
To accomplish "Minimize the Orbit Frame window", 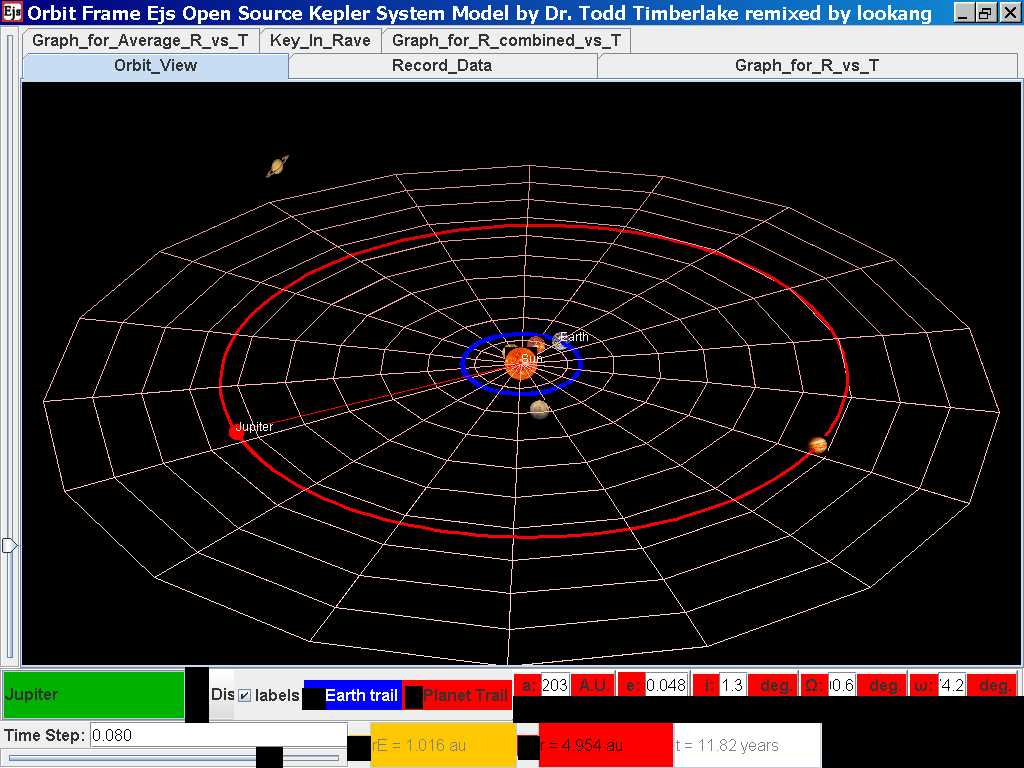I will point(963,12).
